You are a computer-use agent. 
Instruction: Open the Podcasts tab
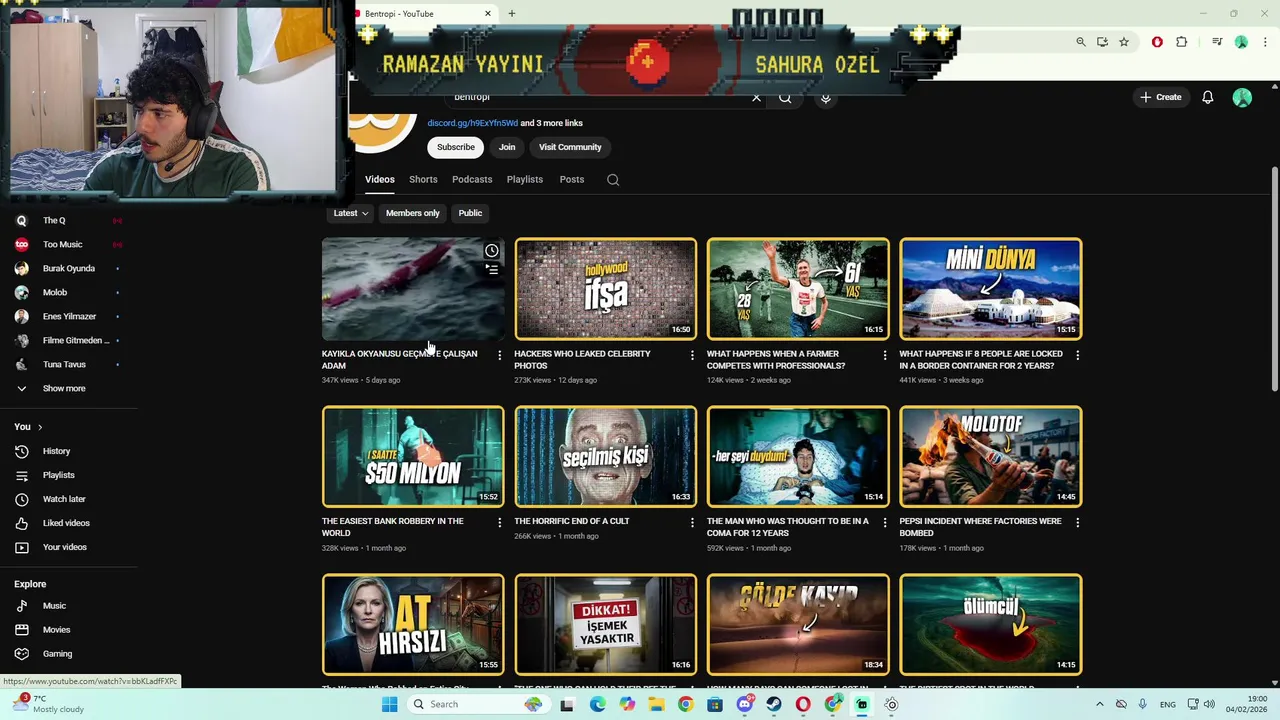(472, 180)
